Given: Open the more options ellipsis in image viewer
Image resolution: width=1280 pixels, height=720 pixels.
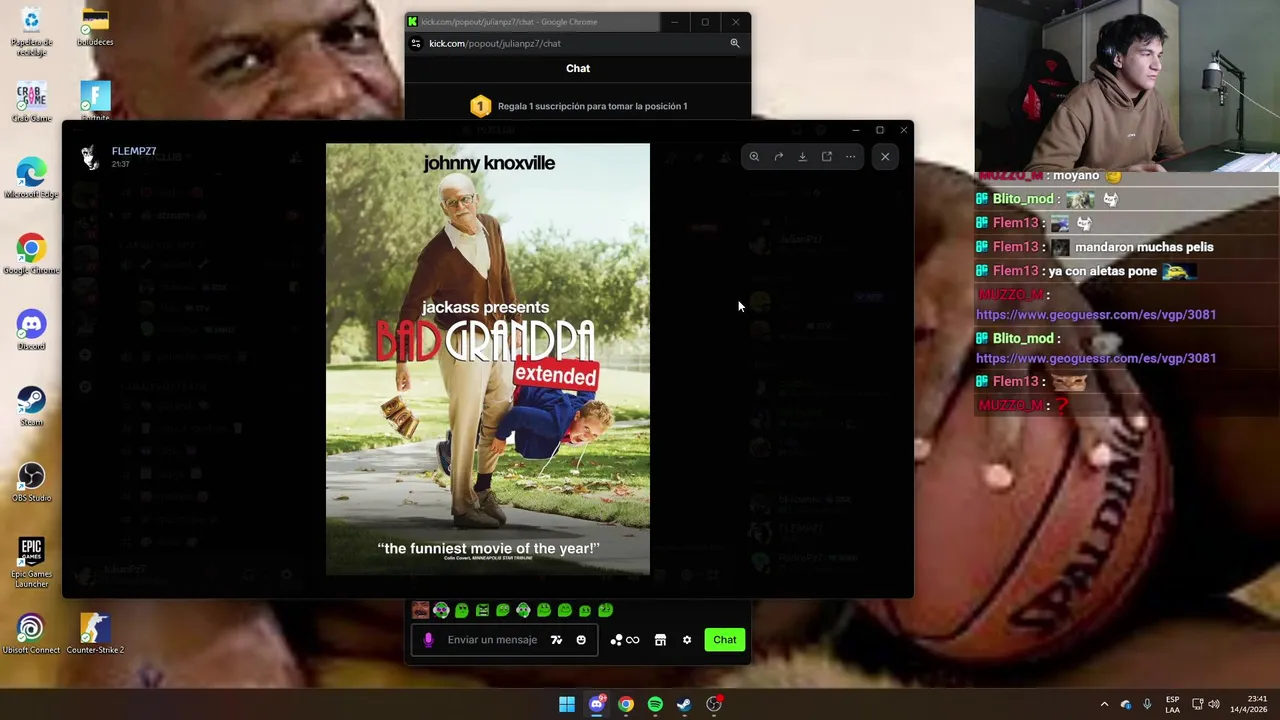Looking at the screenshot, I should [850, 157].
